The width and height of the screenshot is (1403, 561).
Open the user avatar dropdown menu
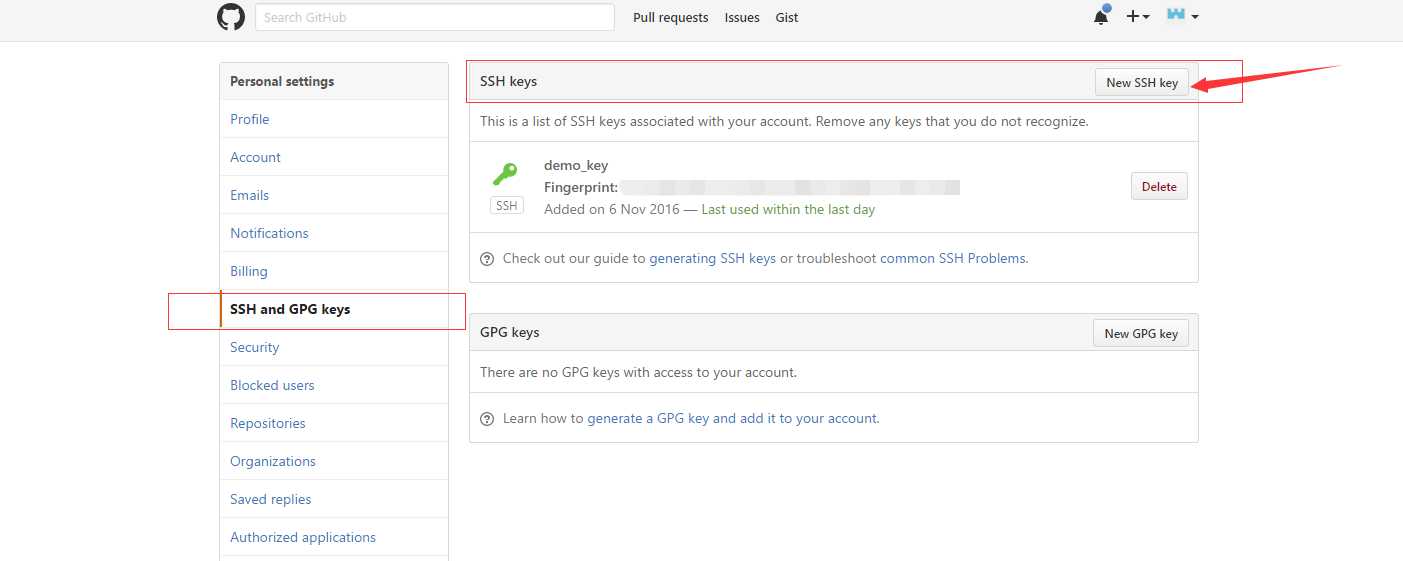1182,16
